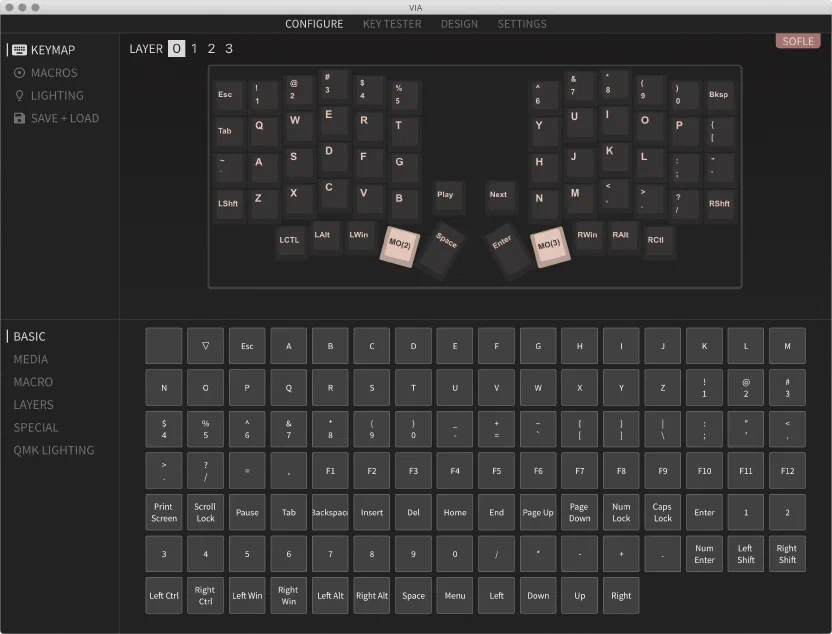The image size is (832, 634).
Task: Select the BASIC keycode category
Action: pyautogui.click(x=29, y=336)
